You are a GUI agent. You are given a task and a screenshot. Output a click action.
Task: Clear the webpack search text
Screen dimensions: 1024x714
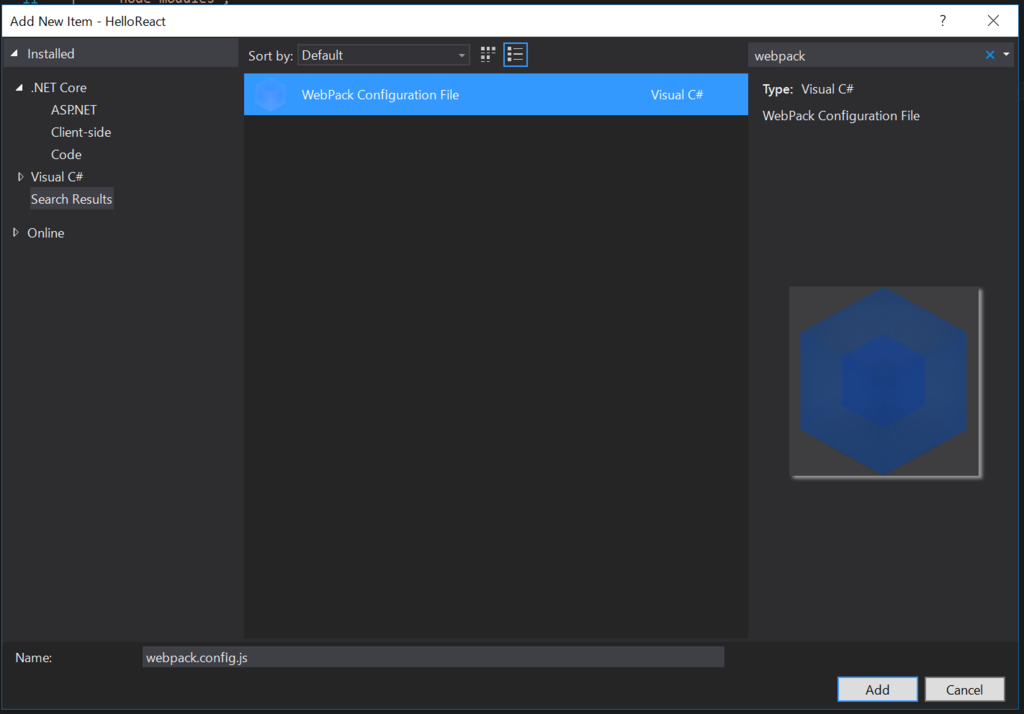[x=990, y=55]
